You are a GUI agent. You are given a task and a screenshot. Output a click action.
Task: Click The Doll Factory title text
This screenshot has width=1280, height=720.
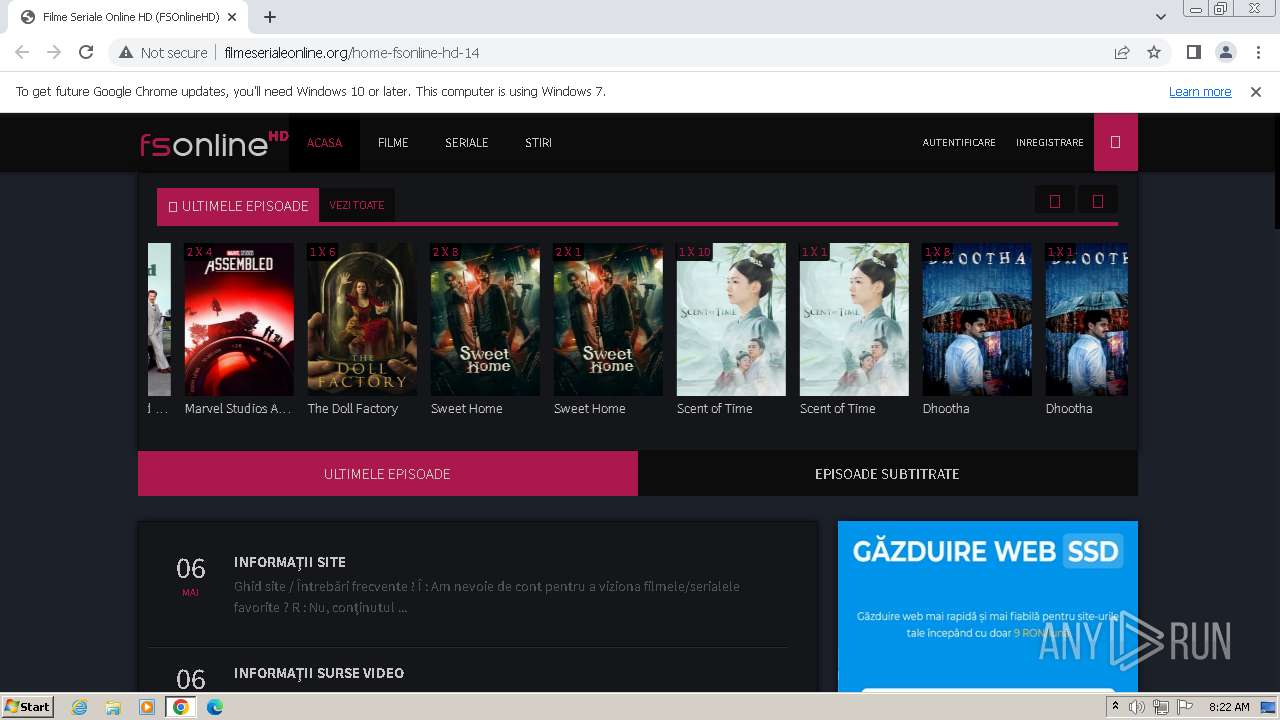[x=353, y=408]
